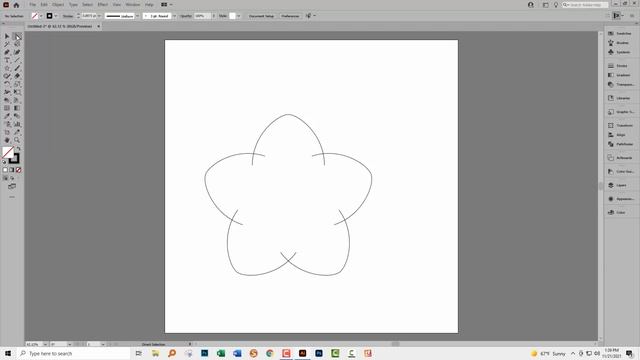Open the Graphic Styles panel
This screenshot has height=360, width=640.
[620, 112]
